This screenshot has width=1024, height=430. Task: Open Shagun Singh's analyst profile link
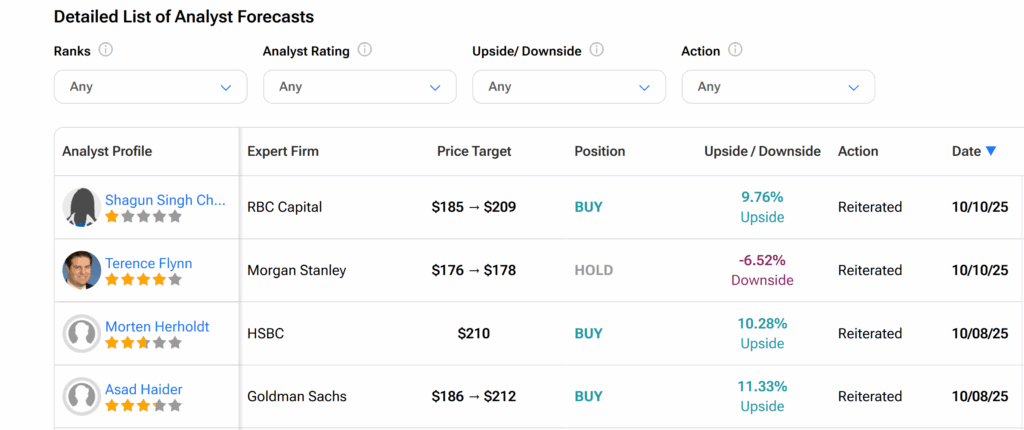[165, 200]
